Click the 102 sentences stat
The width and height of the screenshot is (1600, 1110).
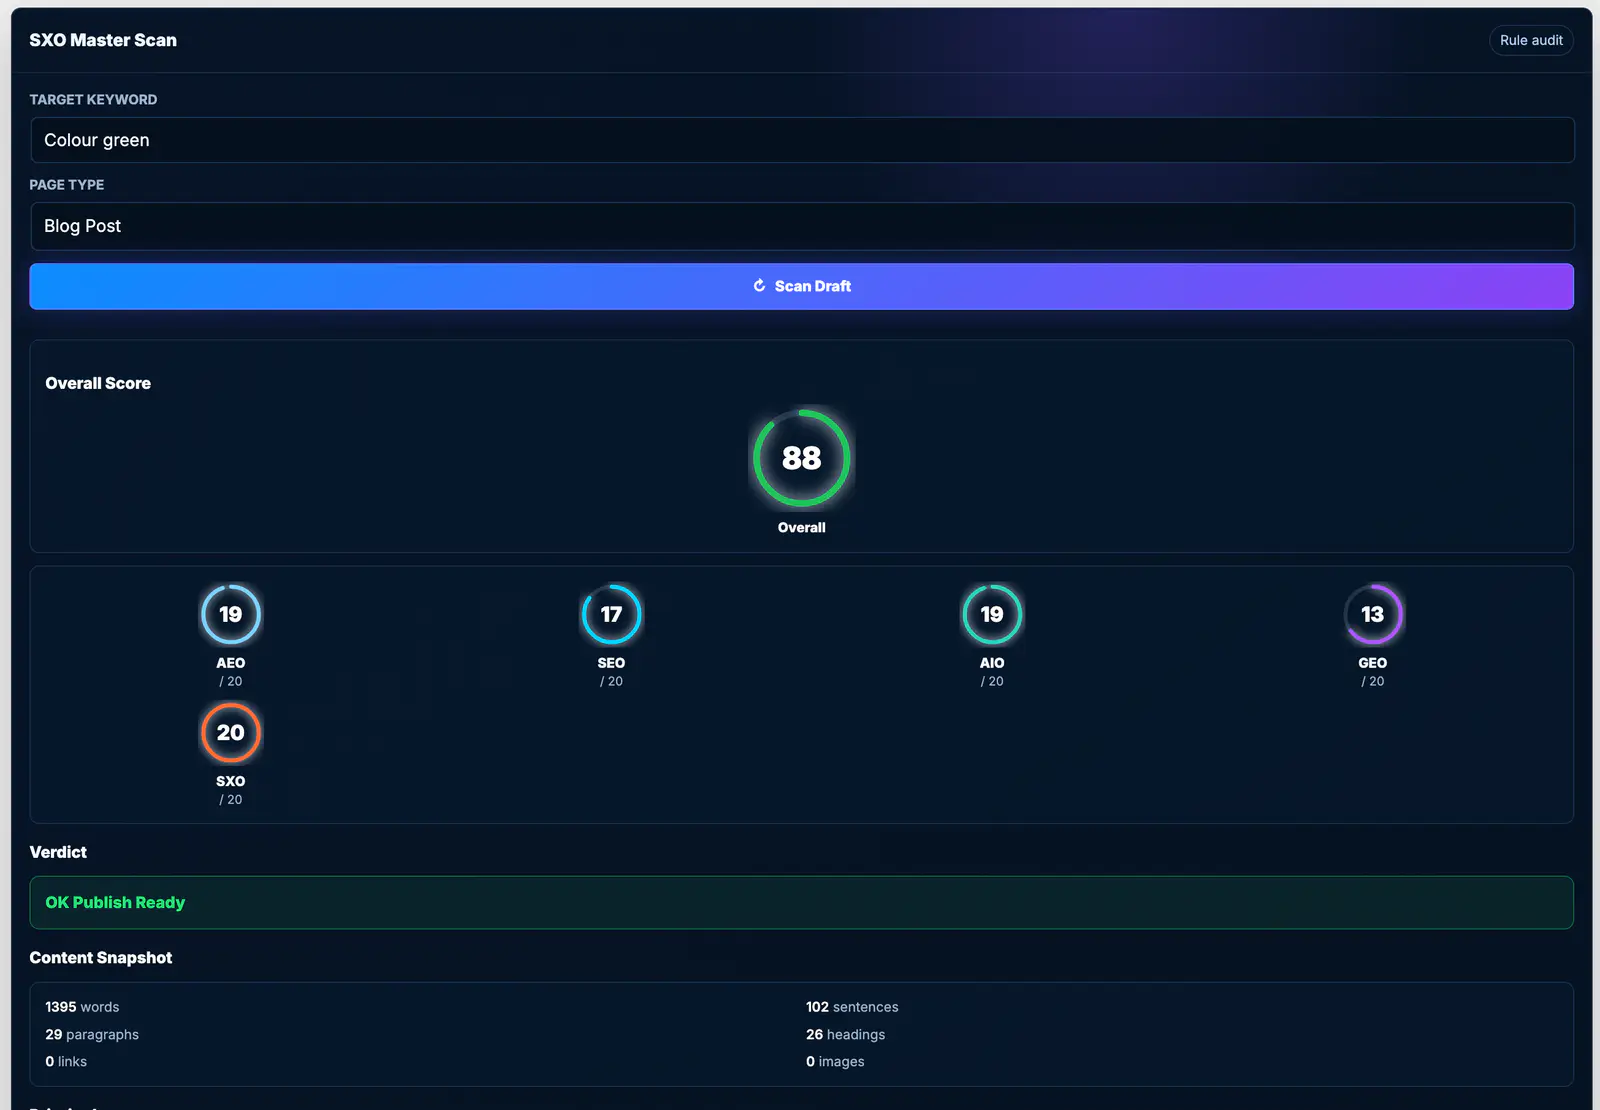[852, 1007]
